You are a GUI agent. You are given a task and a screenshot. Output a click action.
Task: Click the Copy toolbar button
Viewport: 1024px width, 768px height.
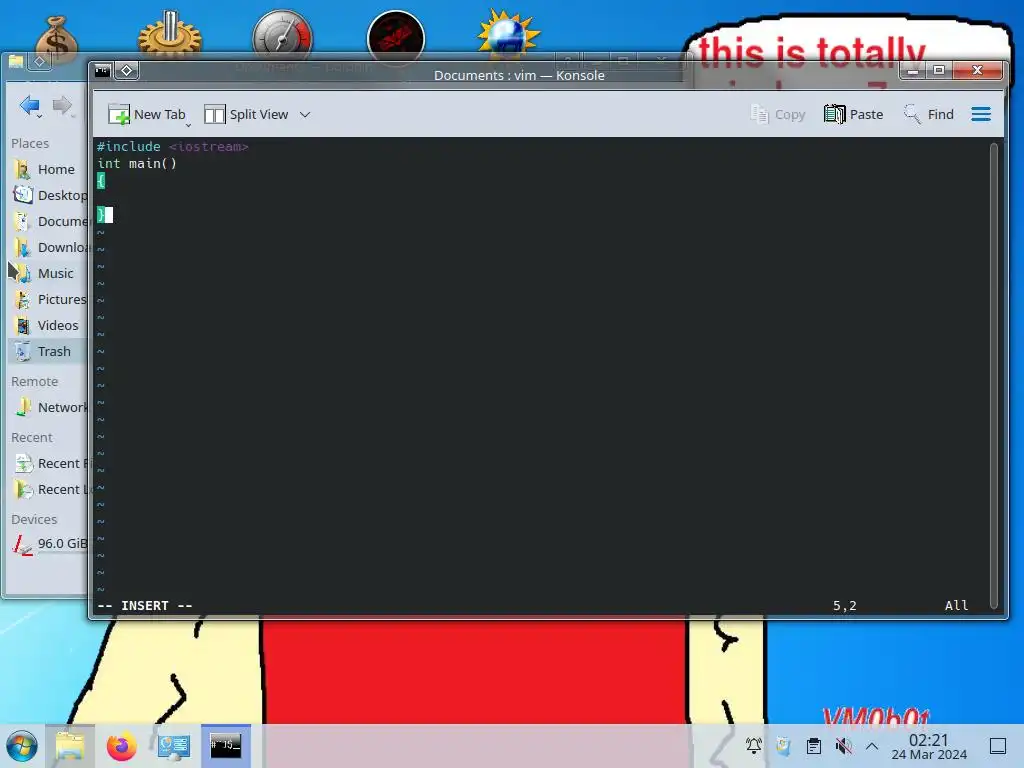click(777, 114)
